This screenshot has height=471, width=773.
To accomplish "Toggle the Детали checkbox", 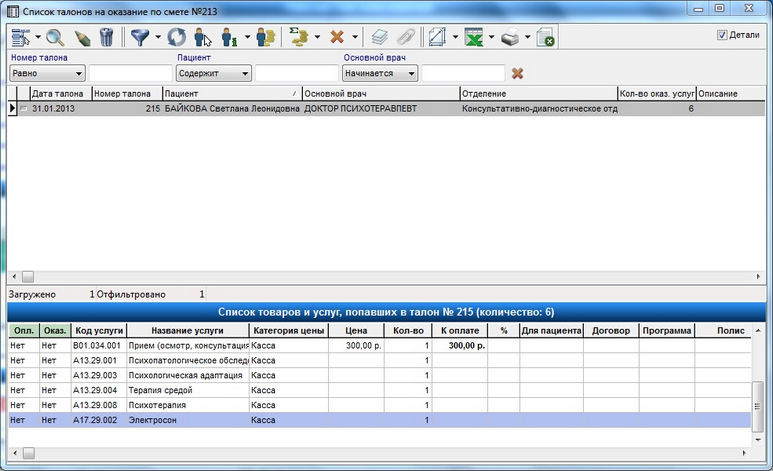I will point(722,35).
